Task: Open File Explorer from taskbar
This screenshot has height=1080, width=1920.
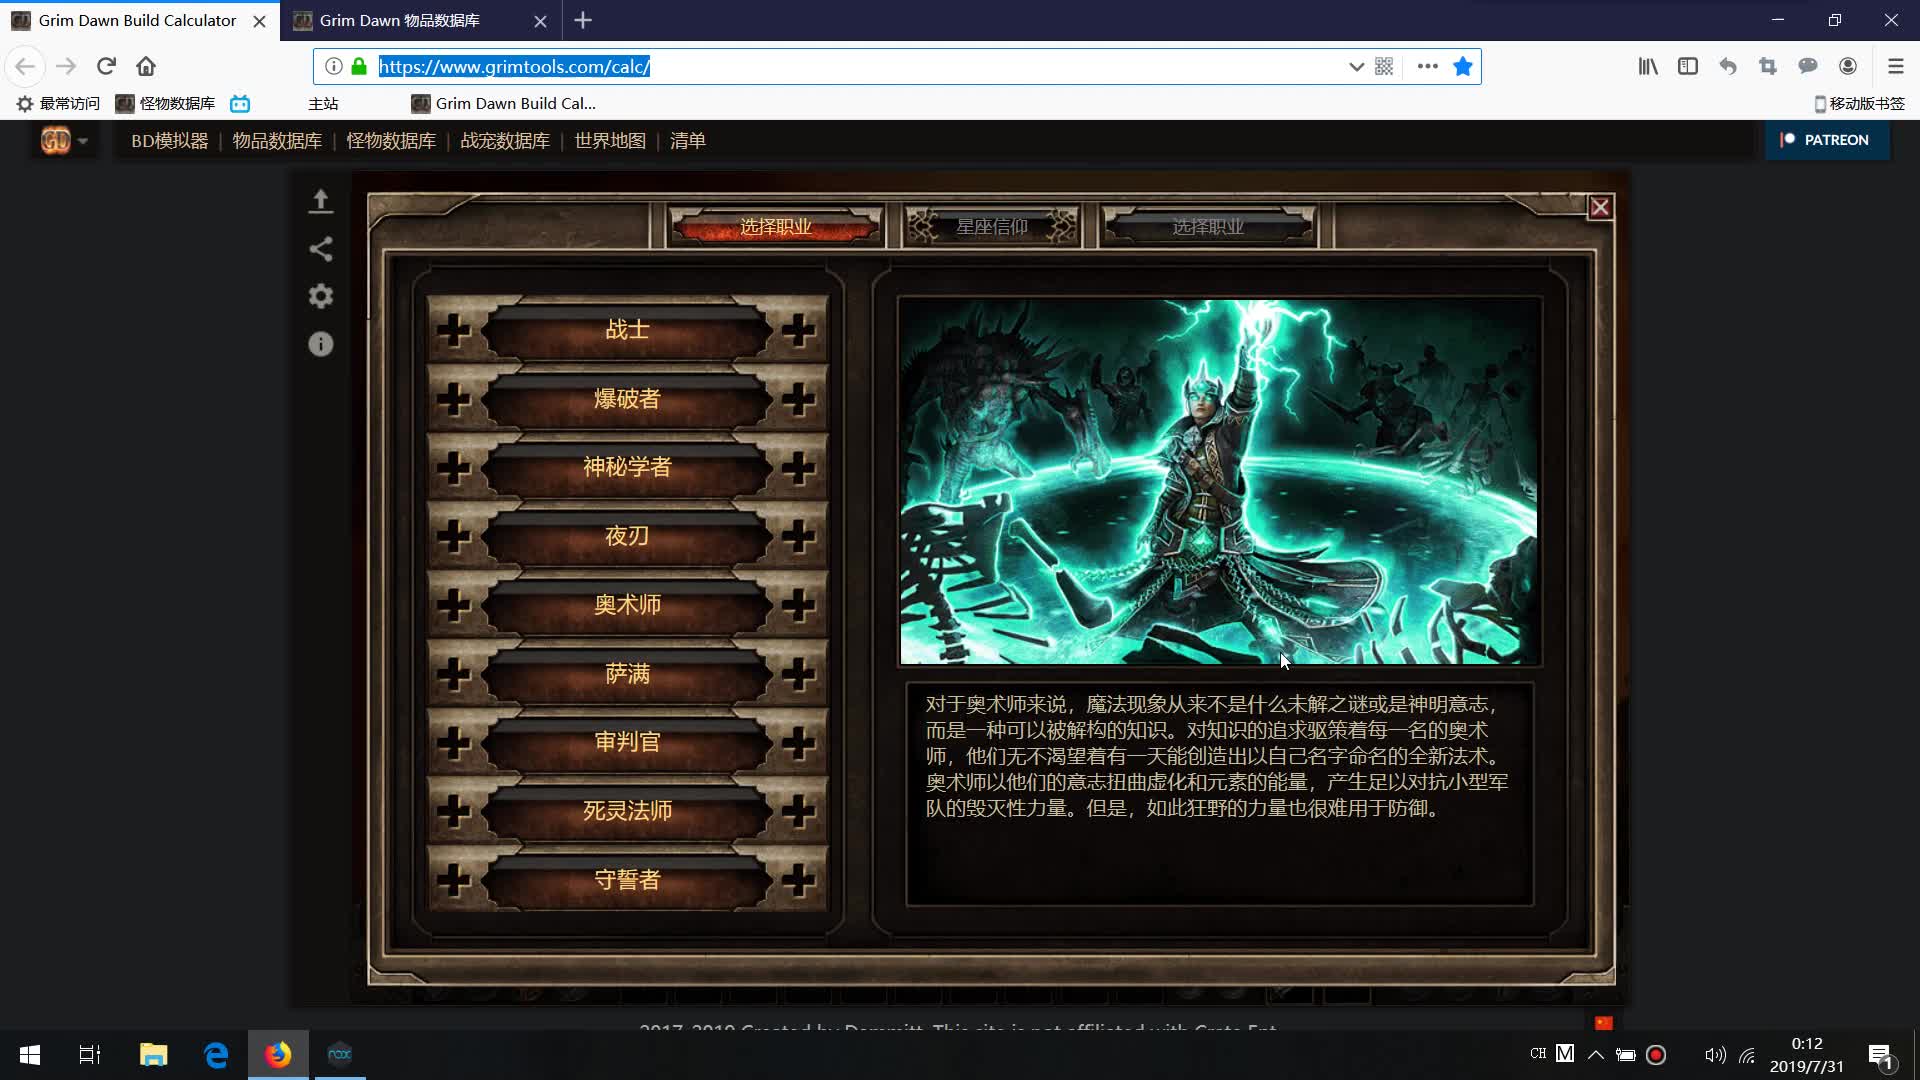Action: [153, 1054]
